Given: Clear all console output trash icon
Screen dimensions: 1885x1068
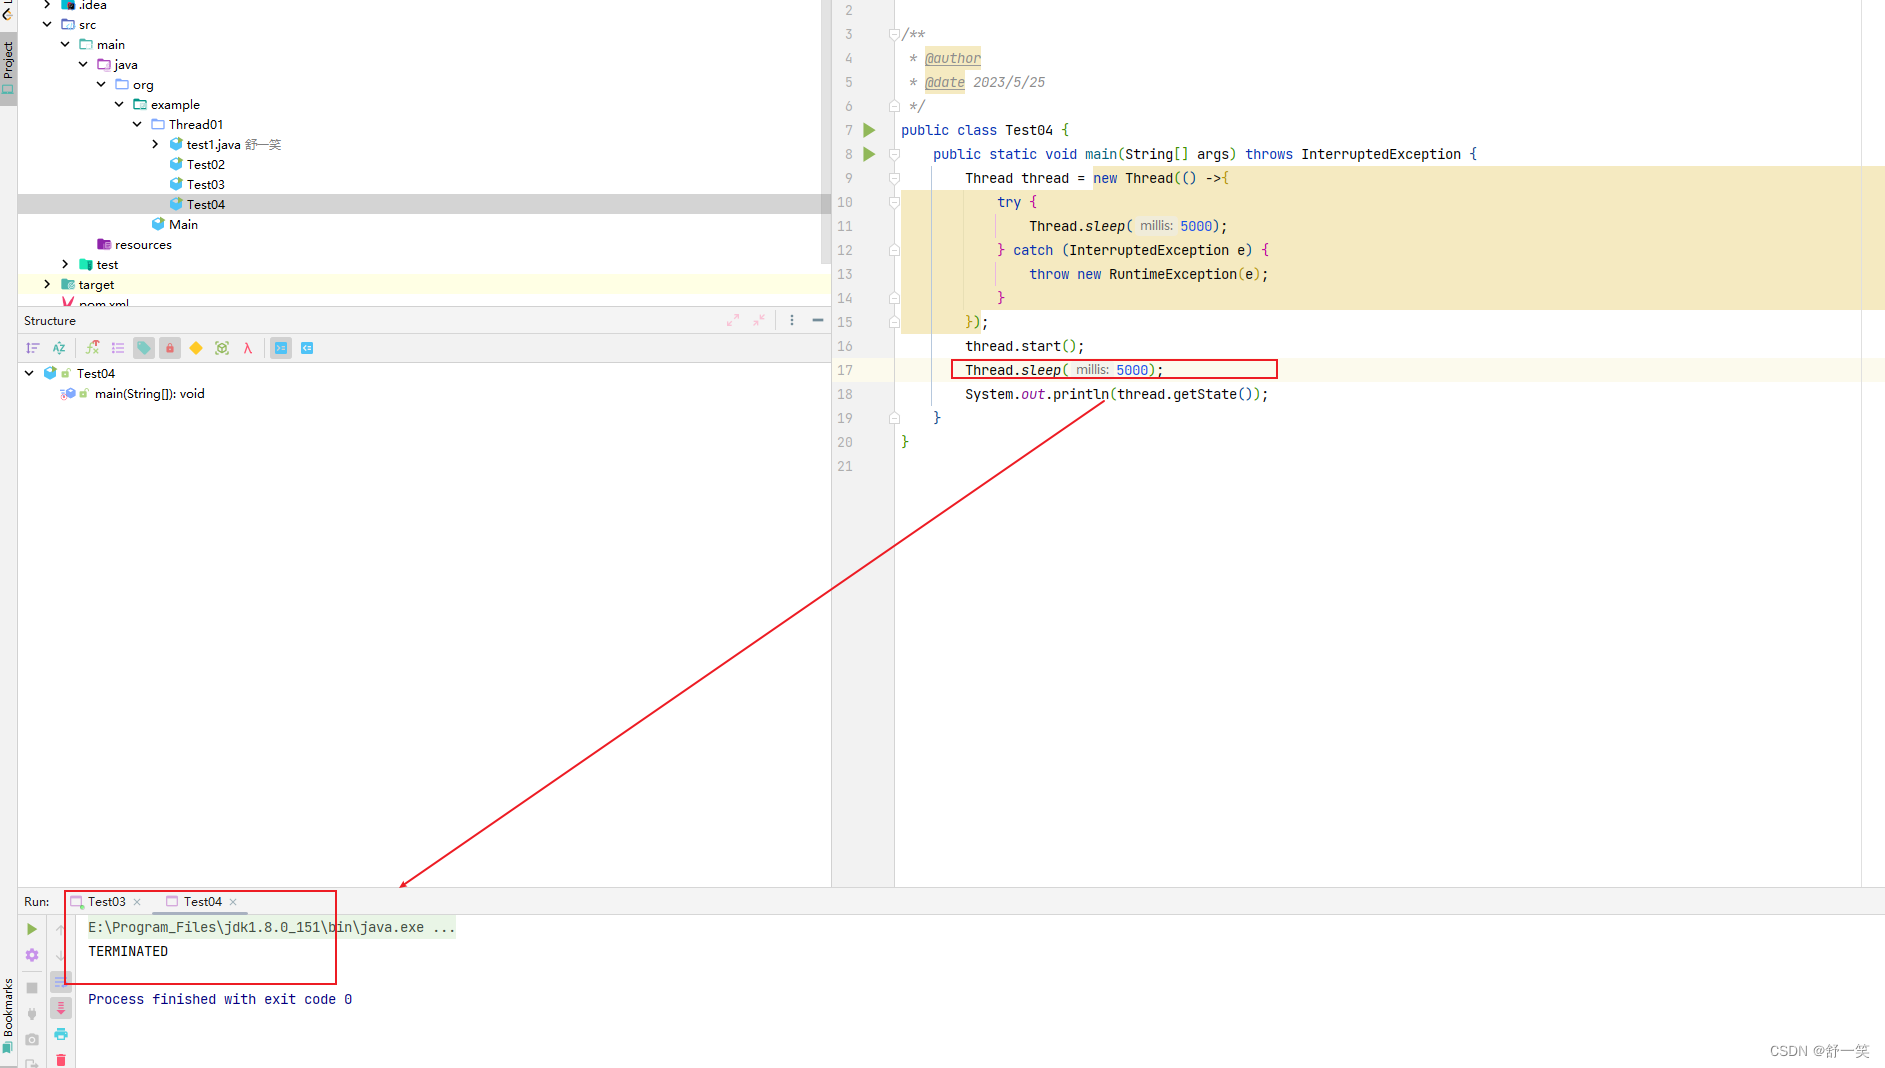Looking at the screenshot, I should point(61,1059).
